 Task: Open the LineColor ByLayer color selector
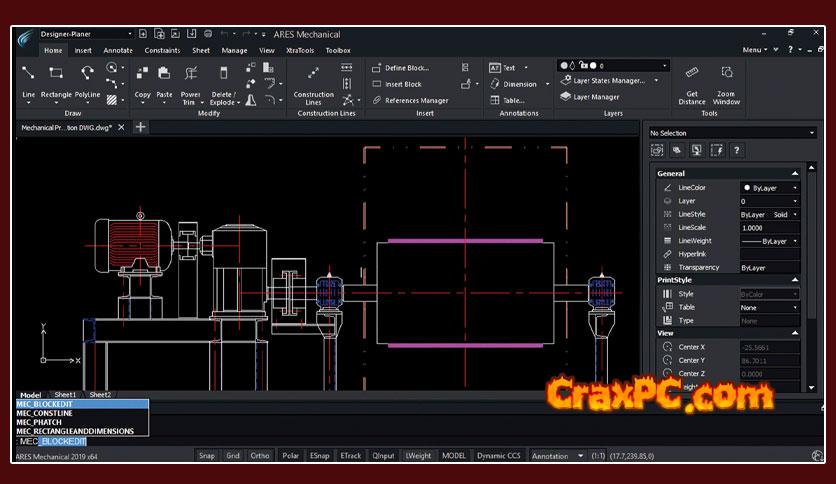pyautogui.click(x=770, y=187)
